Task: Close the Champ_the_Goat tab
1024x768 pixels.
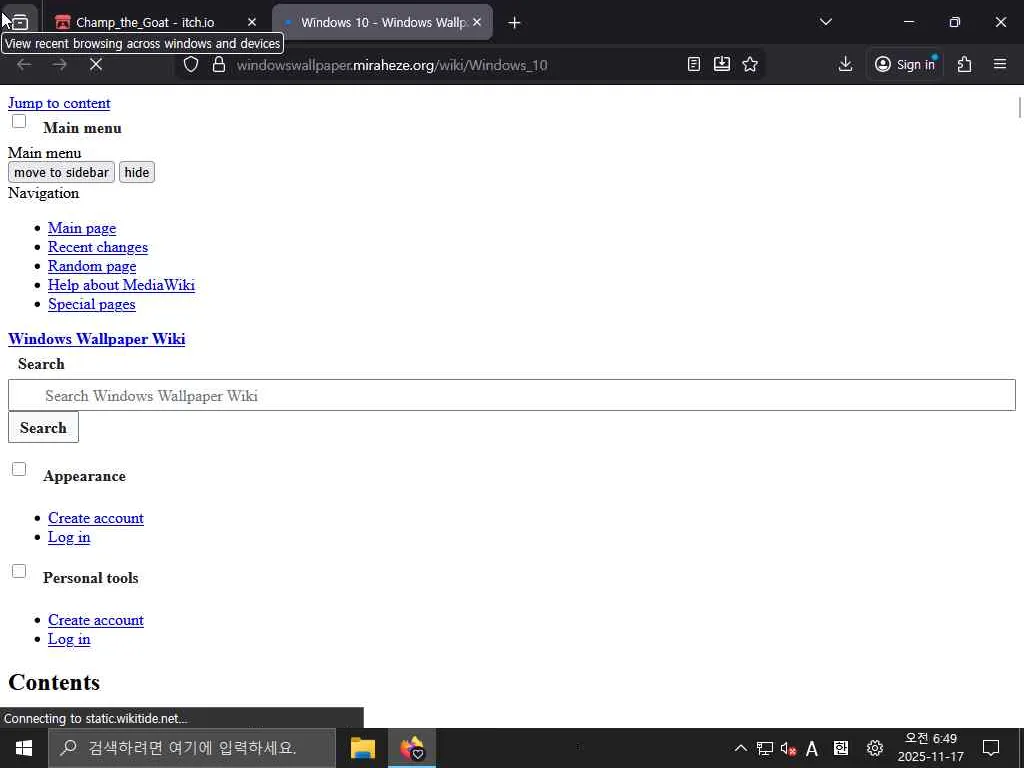Action: click(252, 22)
